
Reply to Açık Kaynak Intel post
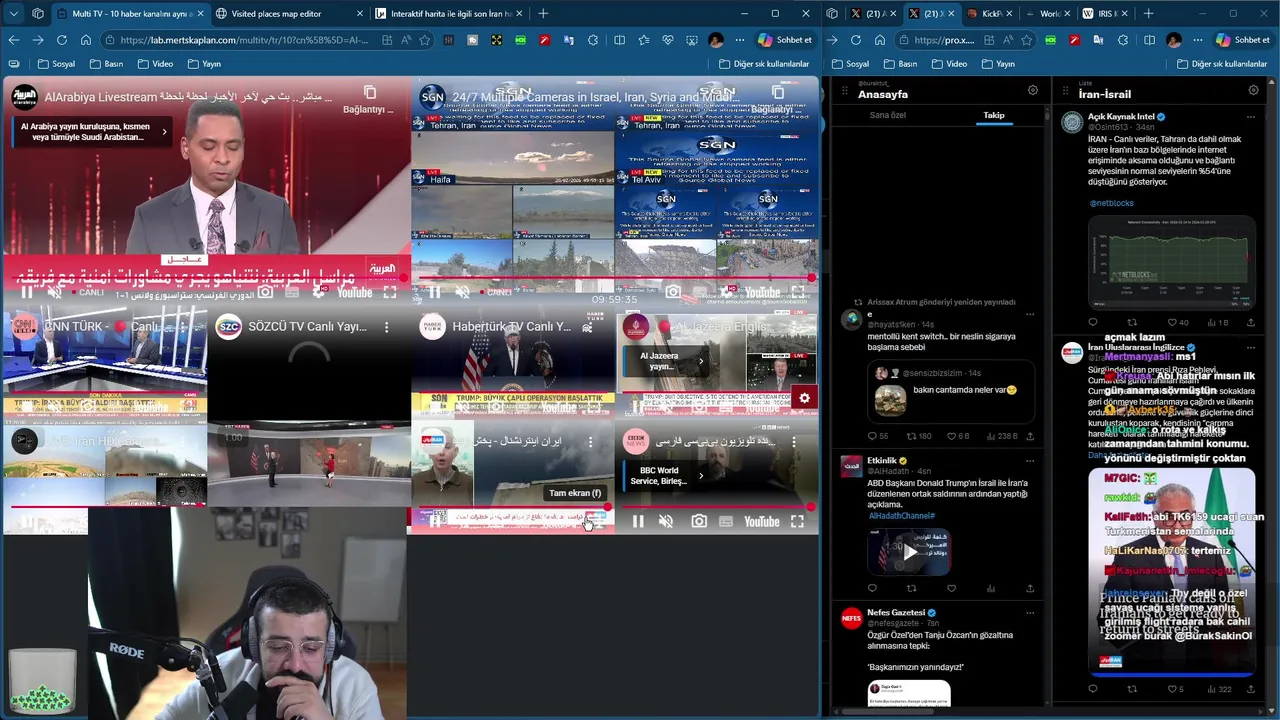(1092, 323)
